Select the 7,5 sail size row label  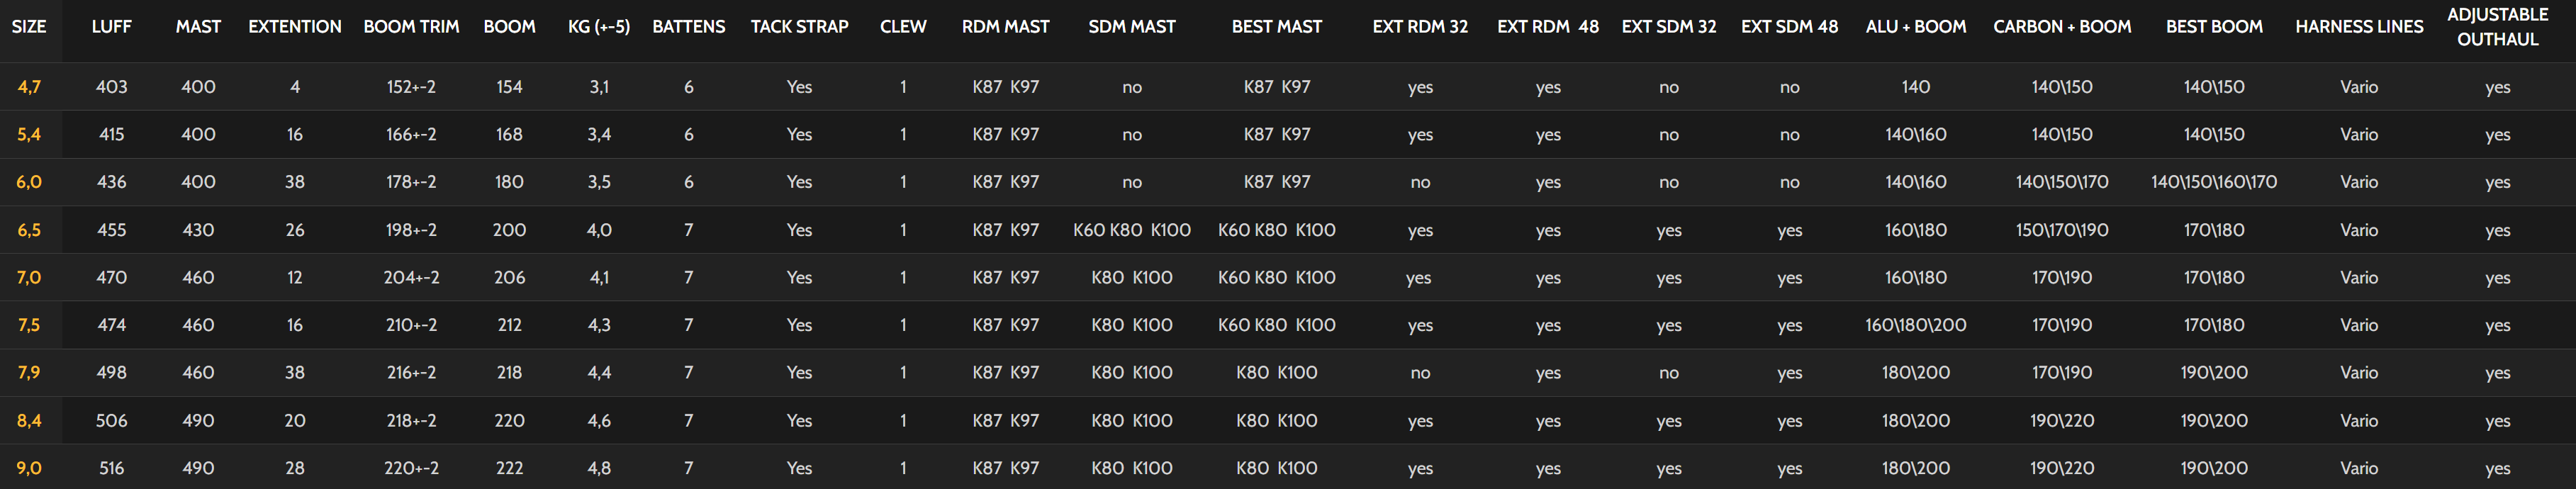point(29,325)
